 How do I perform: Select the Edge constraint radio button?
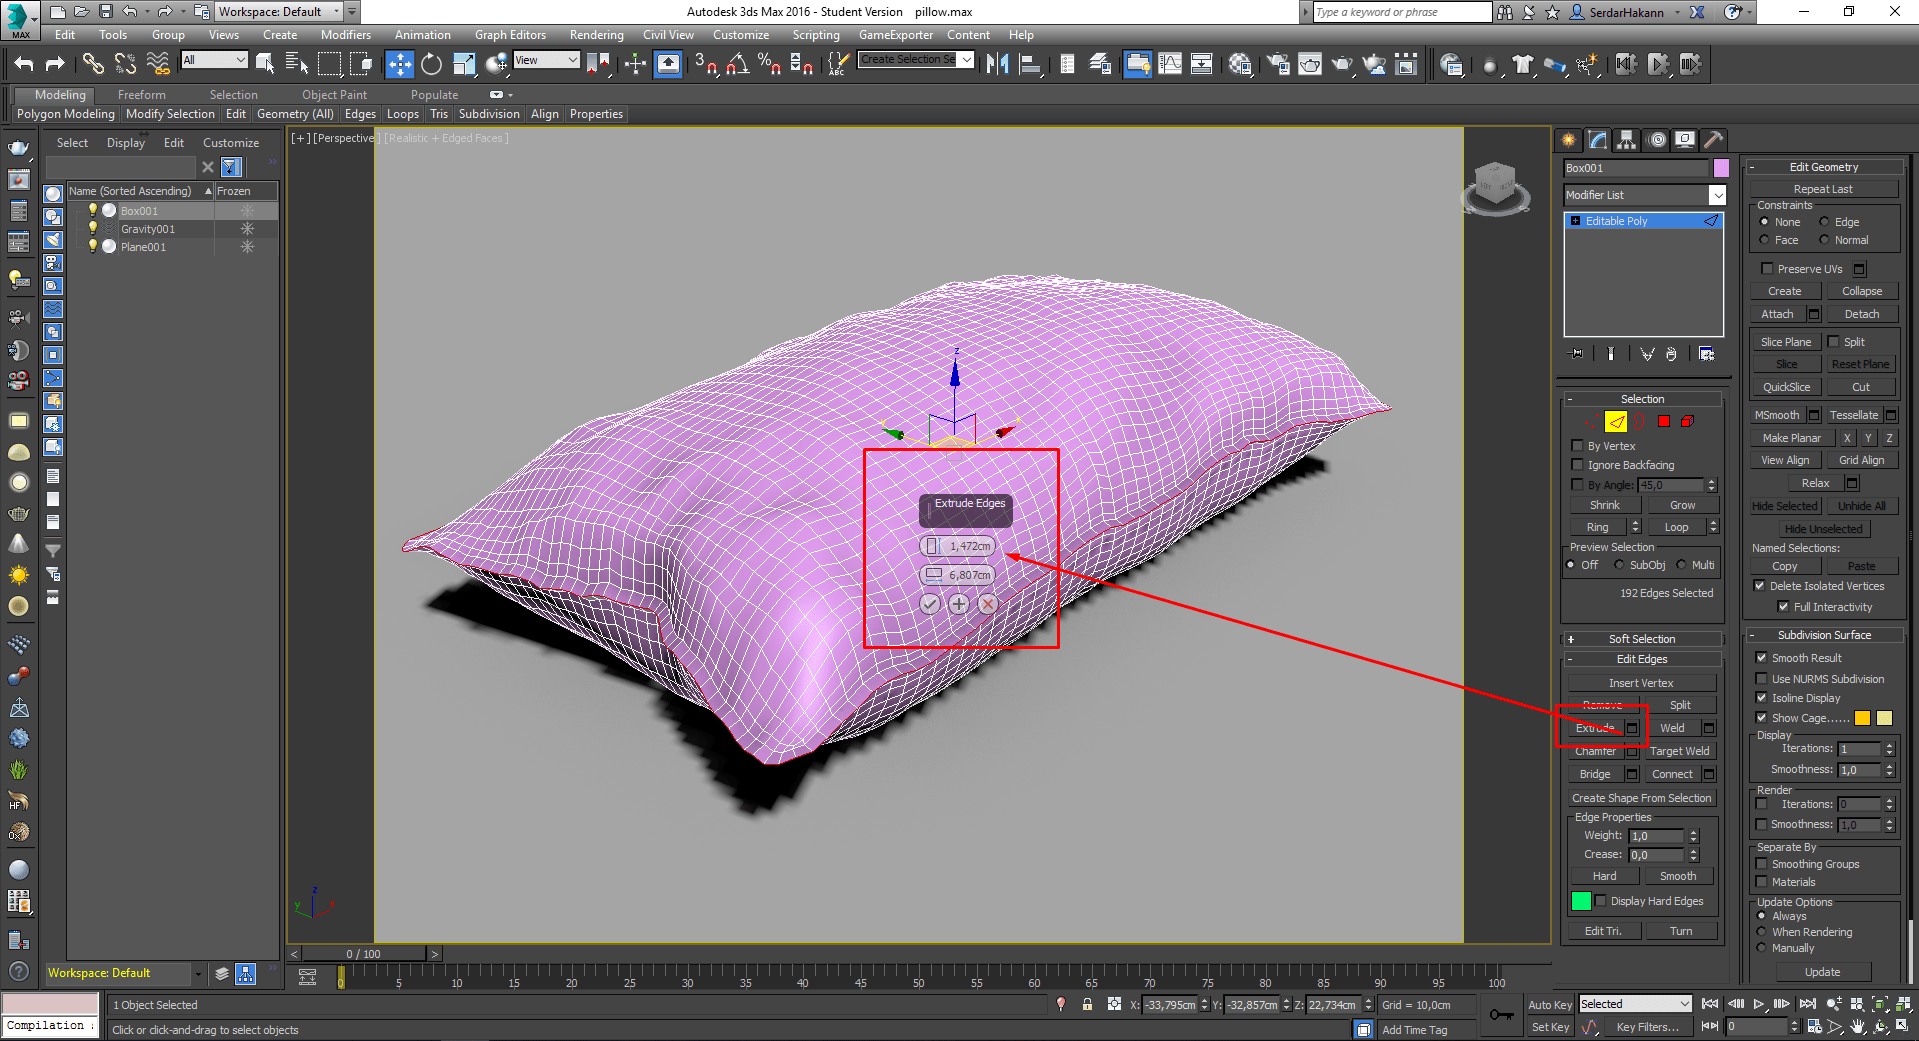(1824, 222)
